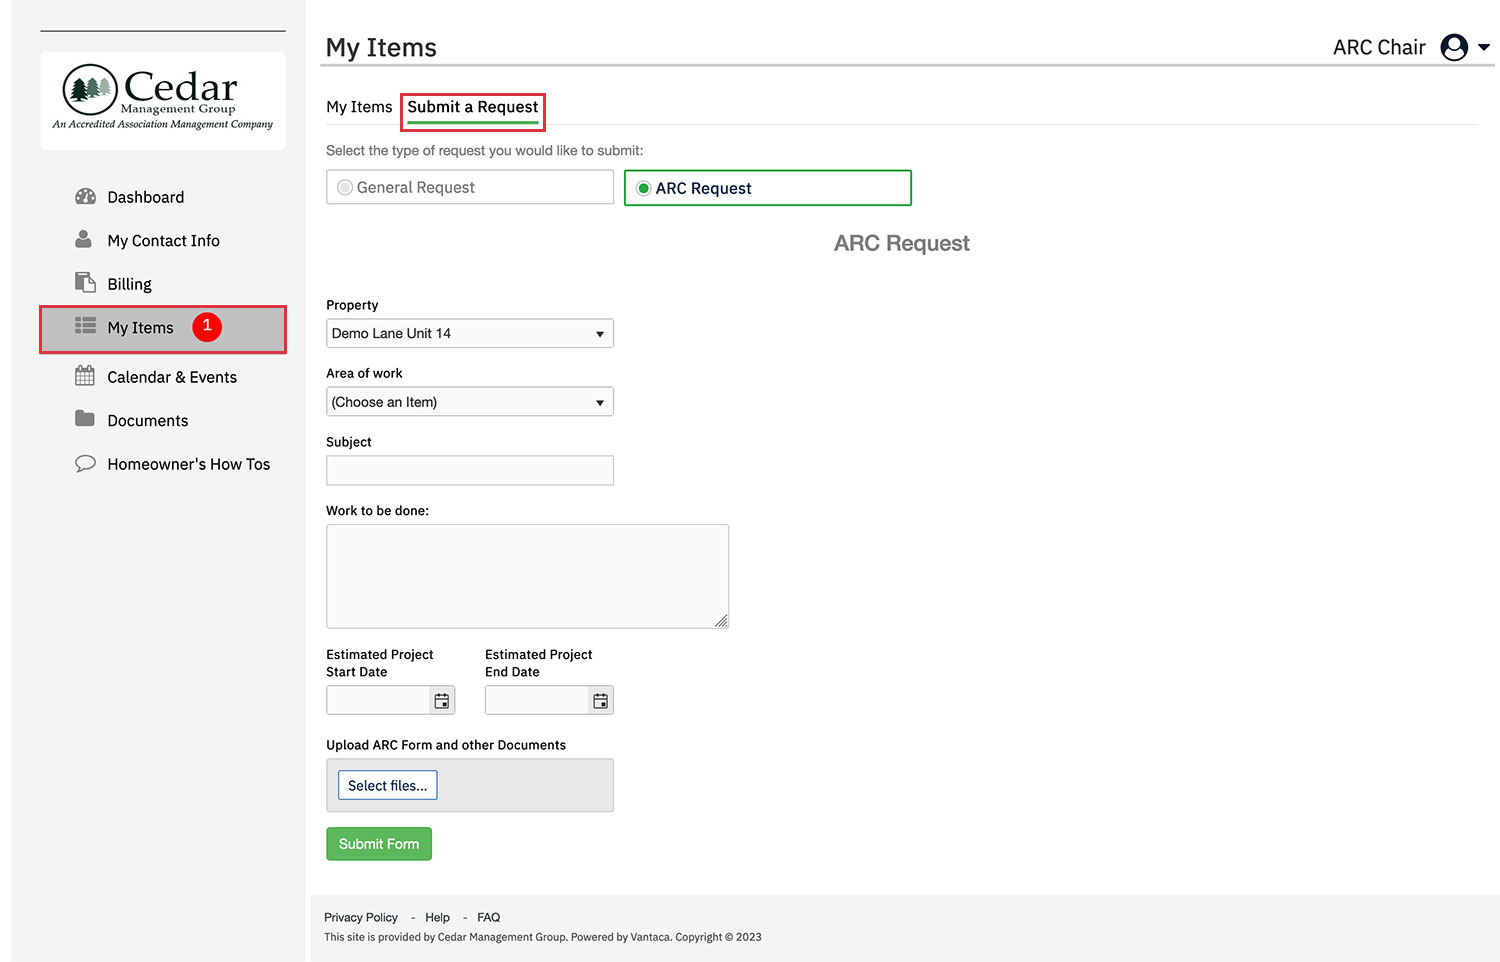This screenshot has width=1500, height=962.
Task: Click the Billing sidebar icon
Action: click(x=84, y=281)
